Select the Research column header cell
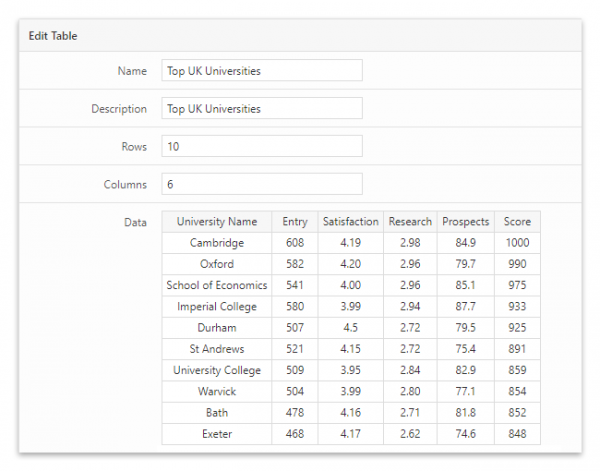The width and height of the screenshot is (600, 471). [410, 222]
